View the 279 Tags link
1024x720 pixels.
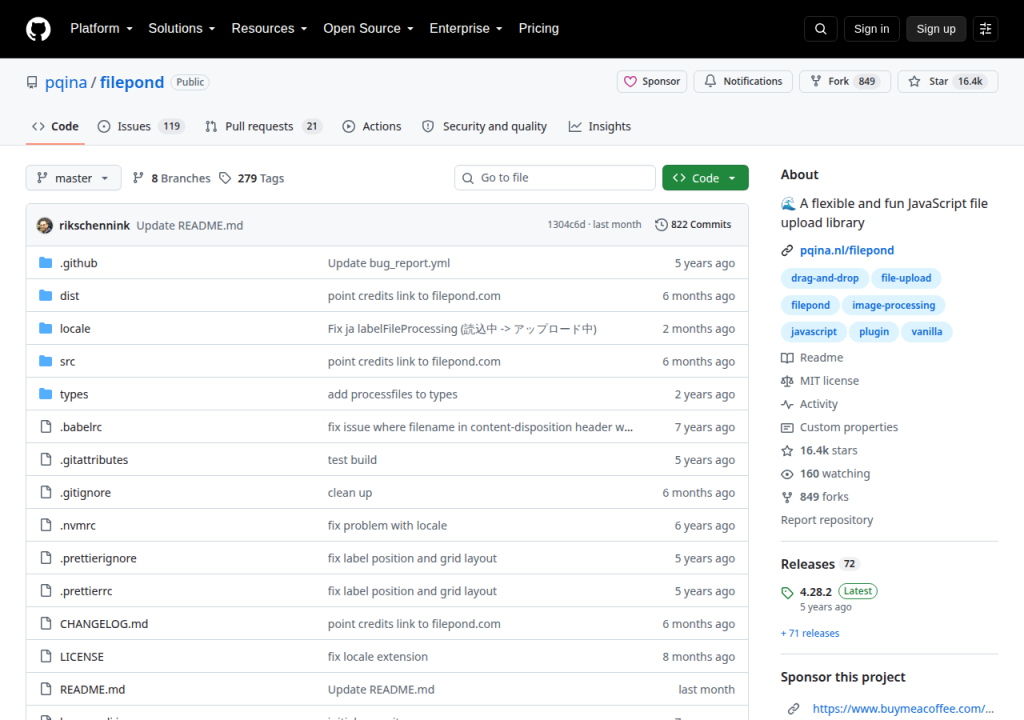pyautogui.click(x=252, y=178)
